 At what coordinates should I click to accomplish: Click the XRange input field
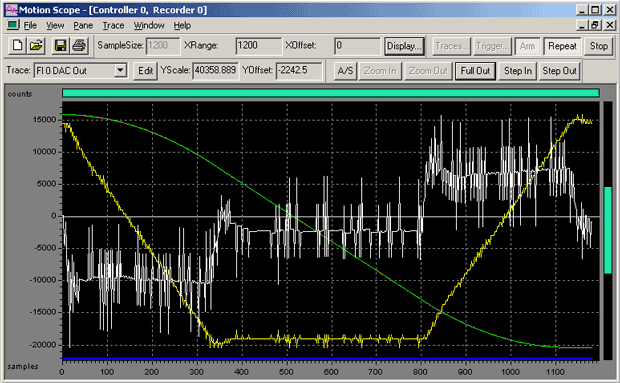point(259,46)
